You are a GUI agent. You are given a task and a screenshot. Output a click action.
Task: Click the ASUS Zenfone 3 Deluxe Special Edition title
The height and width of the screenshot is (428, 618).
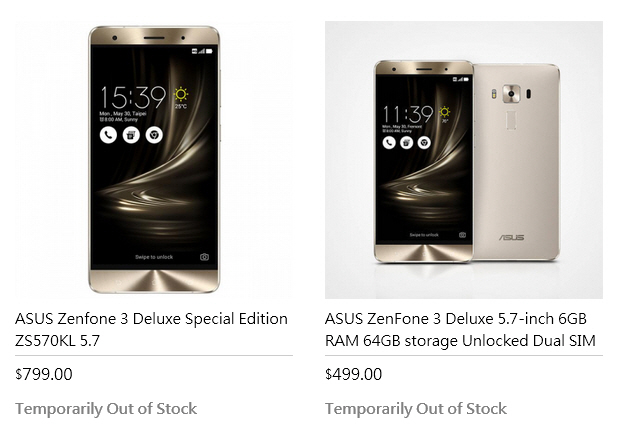pyautogui.click(x=151, y=329)
